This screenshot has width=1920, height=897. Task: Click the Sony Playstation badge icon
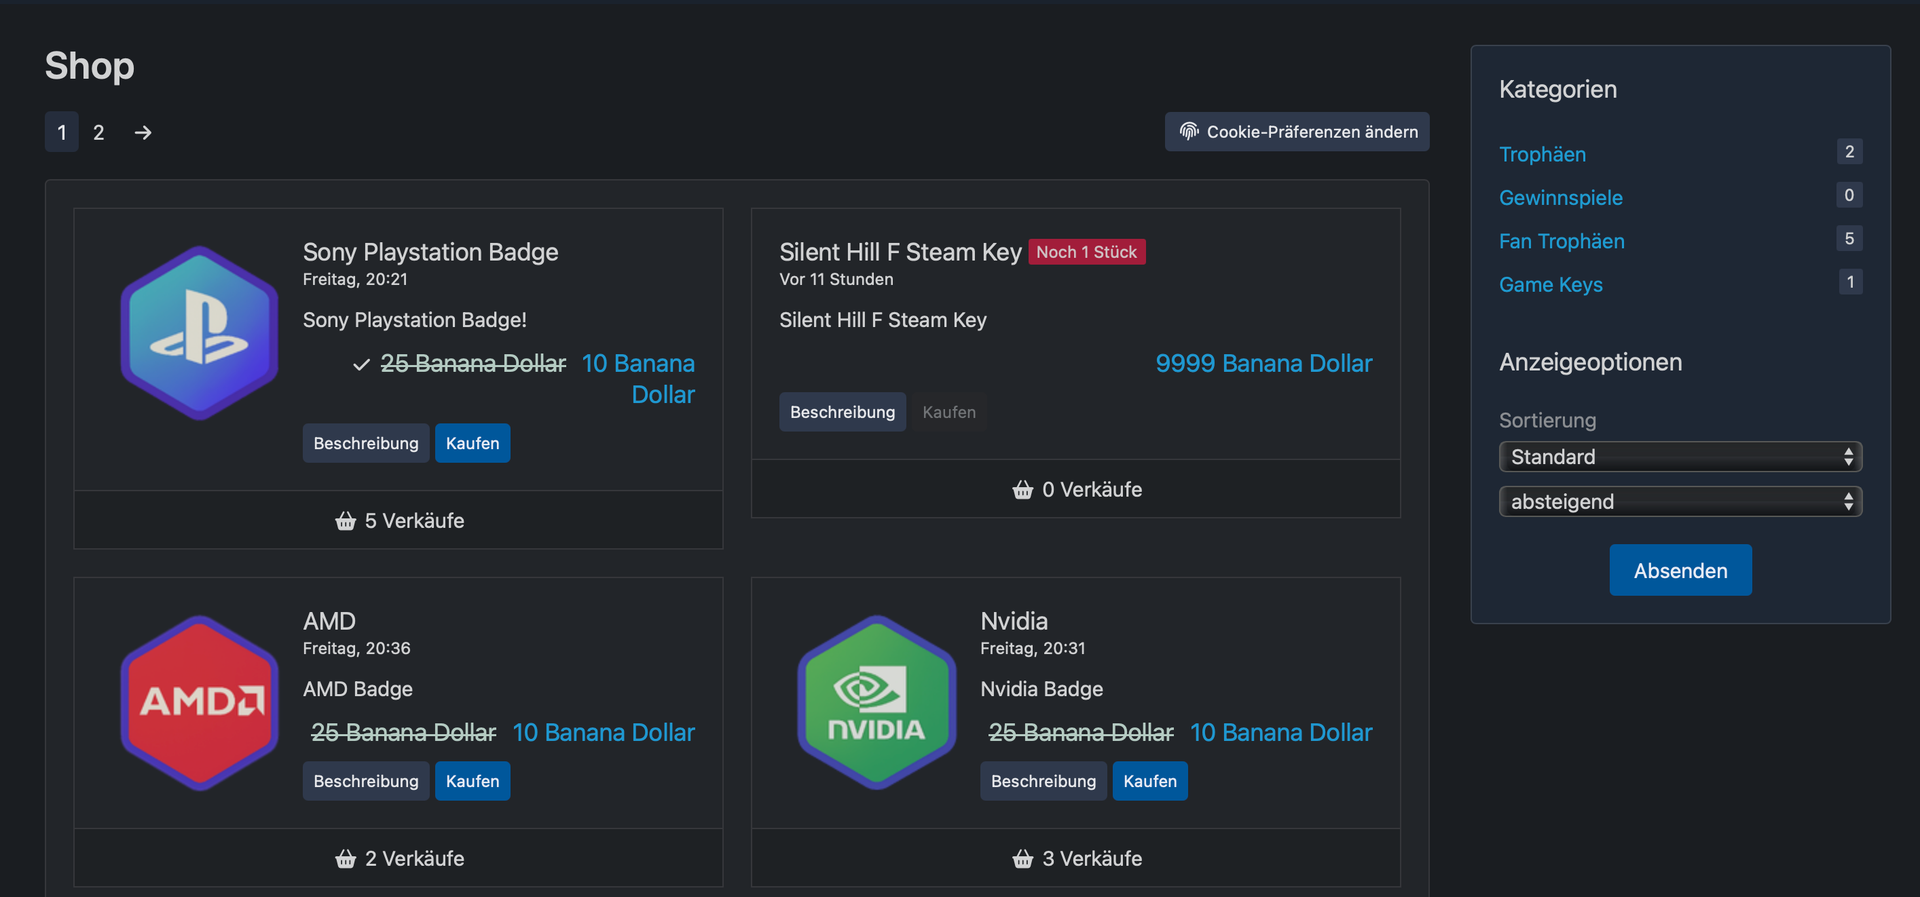199,333
